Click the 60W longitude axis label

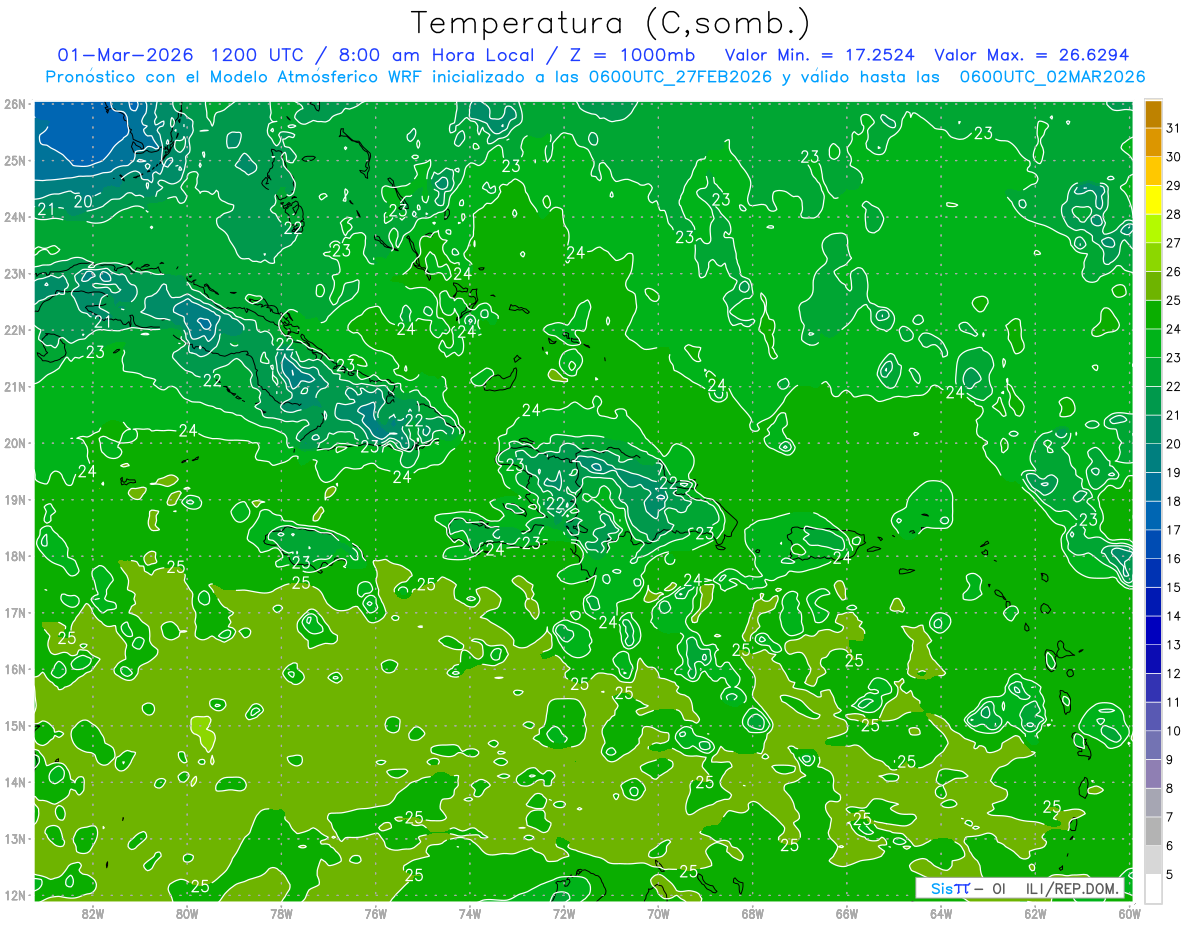(1129, 912)
